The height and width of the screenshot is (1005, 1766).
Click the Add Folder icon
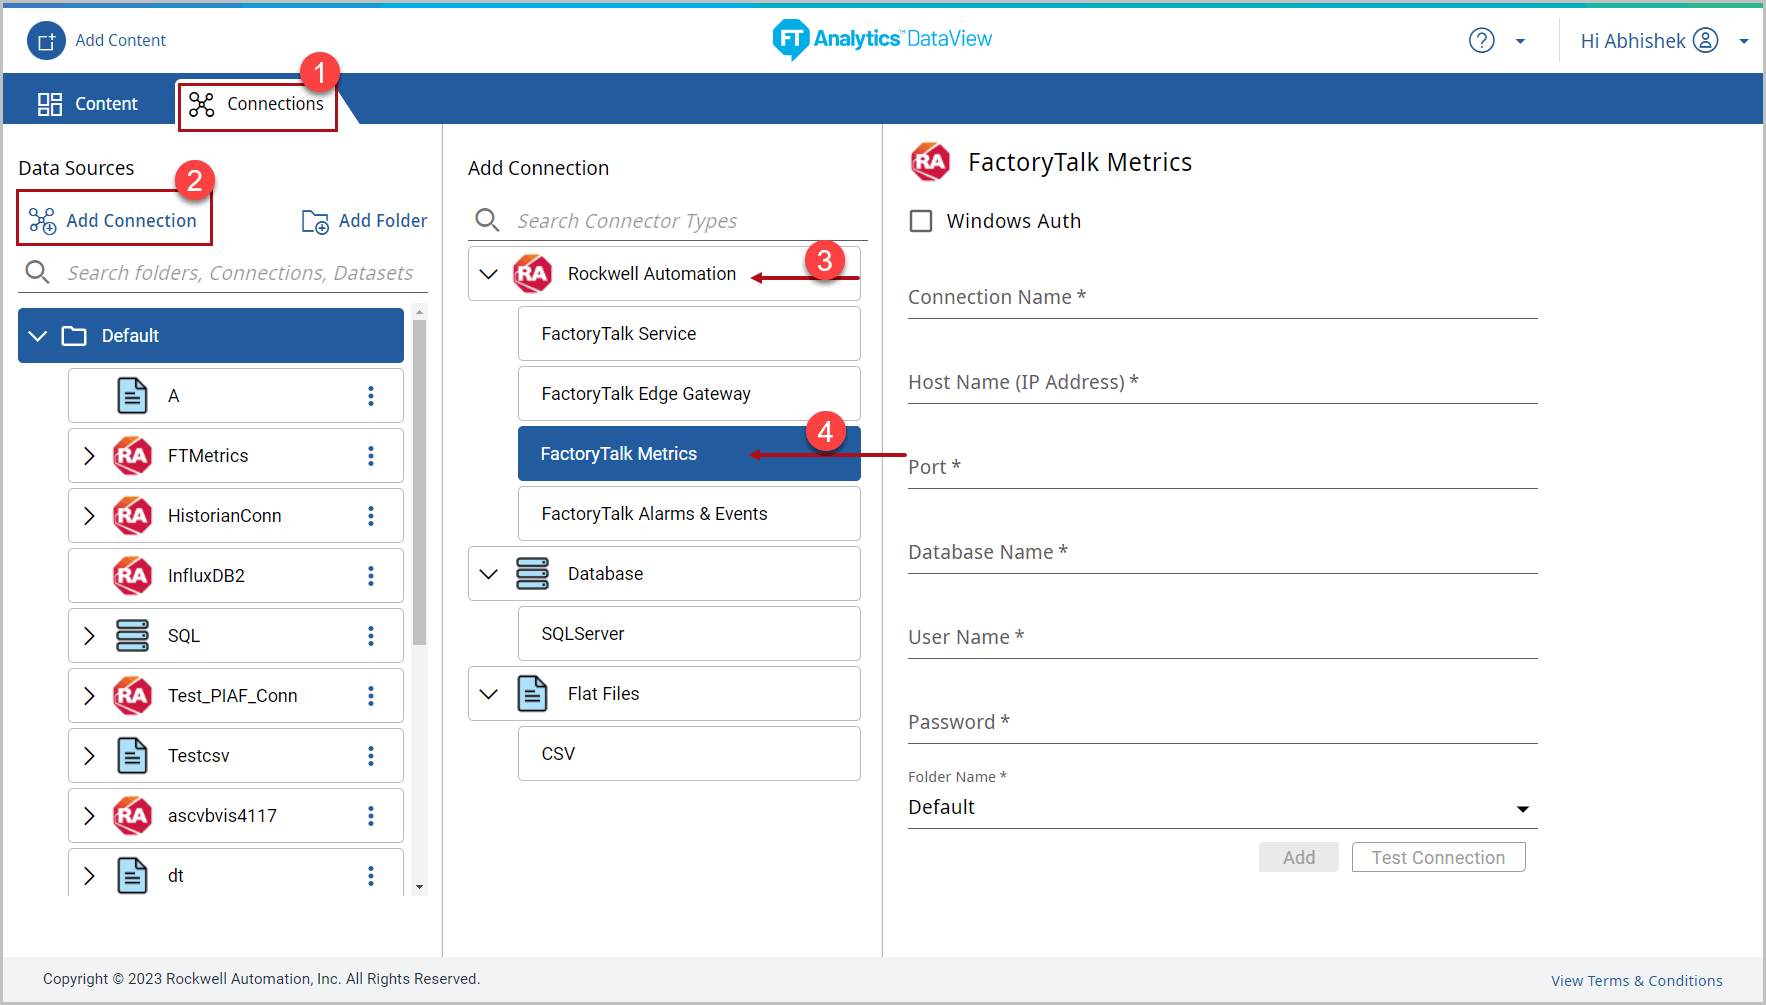315,221
